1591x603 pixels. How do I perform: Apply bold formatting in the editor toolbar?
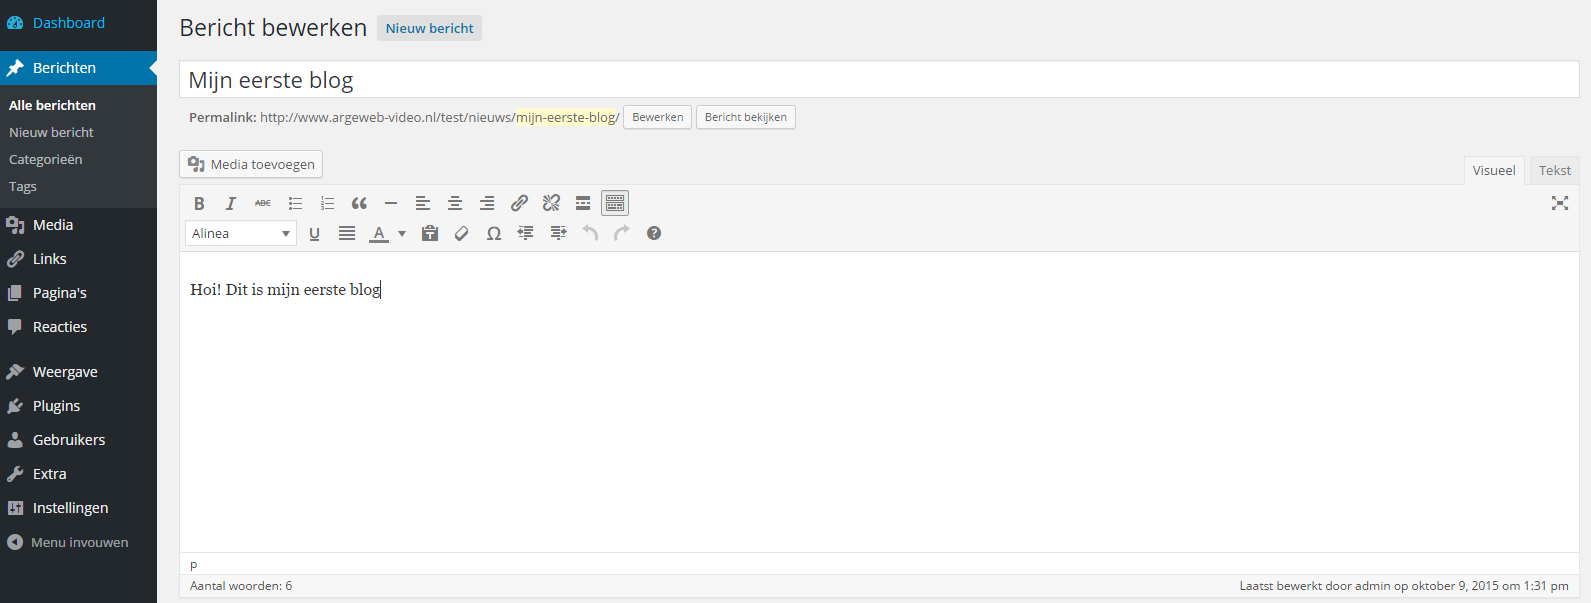click(x=199, y=203)
